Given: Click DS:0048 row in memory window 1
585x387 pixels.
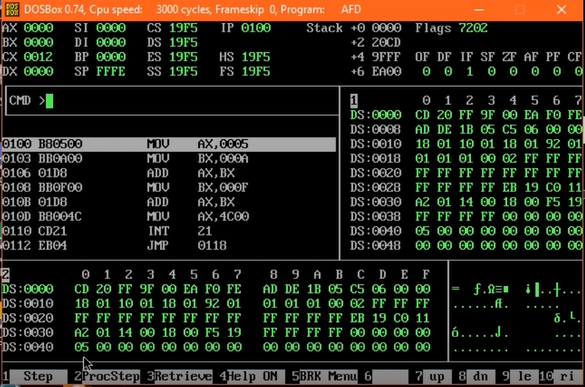Looking at the screenshot, I should tap(466, 246).
